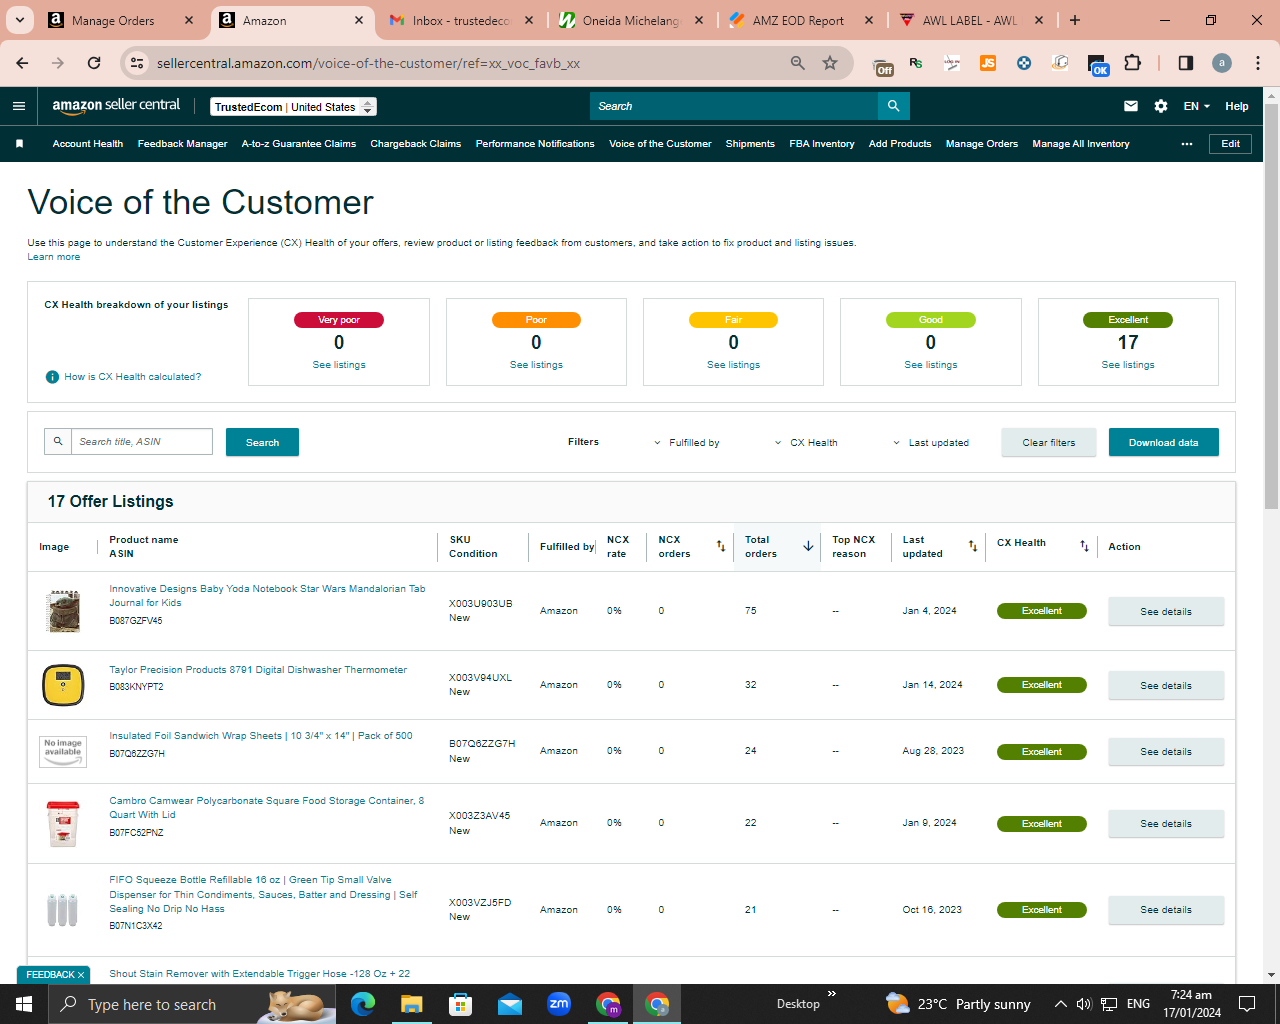Open the tab search dropdown in Chrome
Image resolution: width=1280 pixels, height=1024 pixels.
[20, 20]
